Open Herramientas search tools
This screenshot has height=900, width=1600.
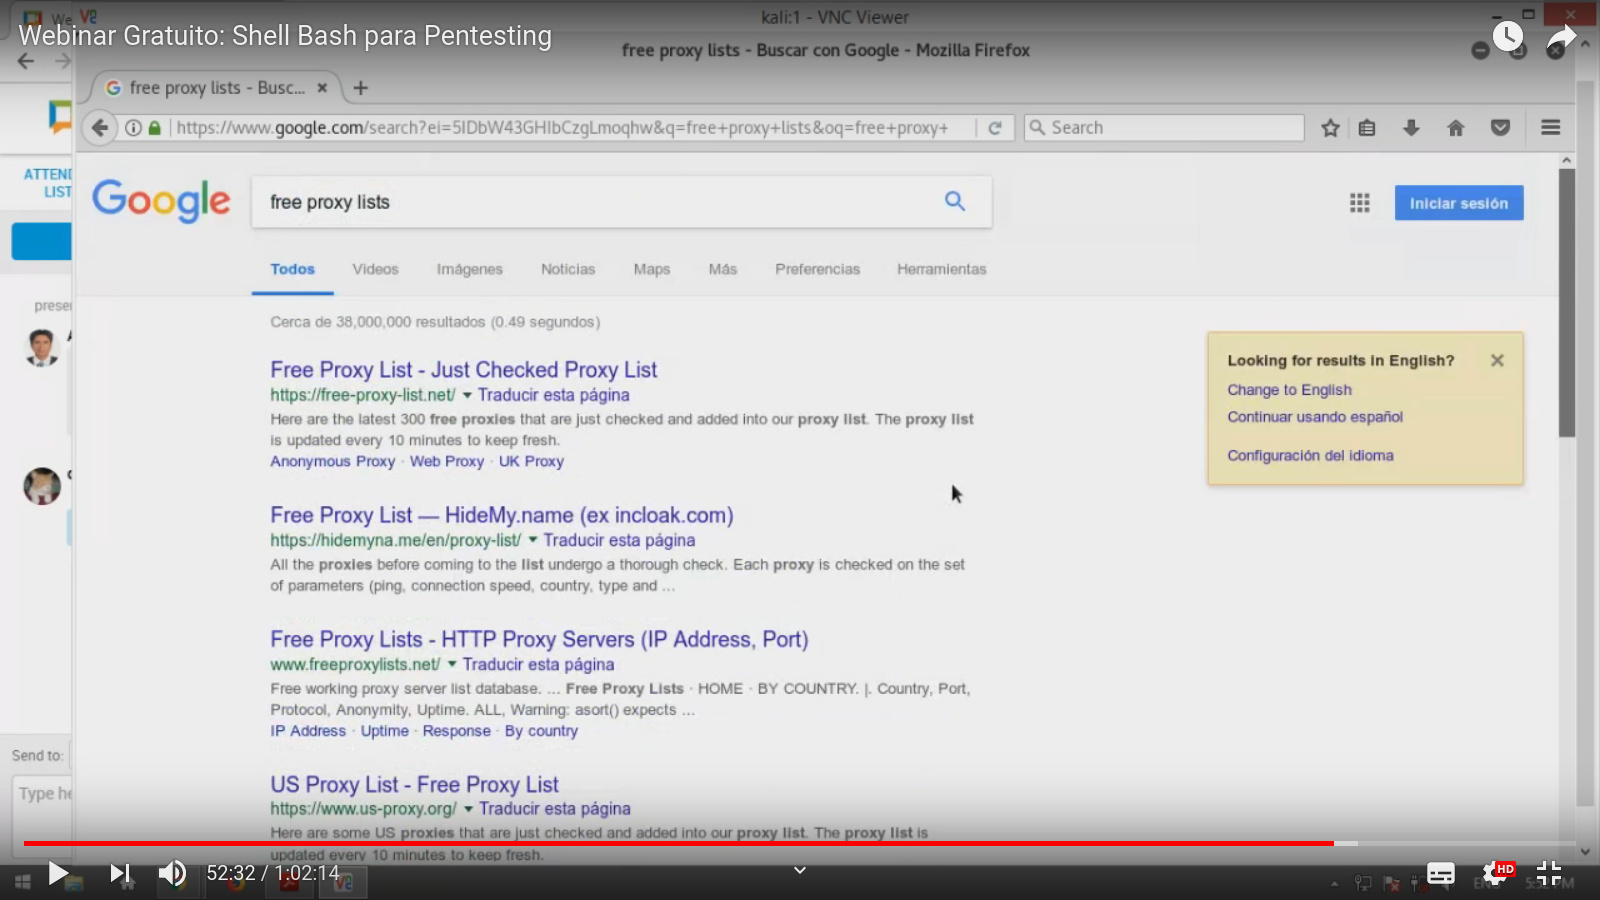click(x=941, y=269)
